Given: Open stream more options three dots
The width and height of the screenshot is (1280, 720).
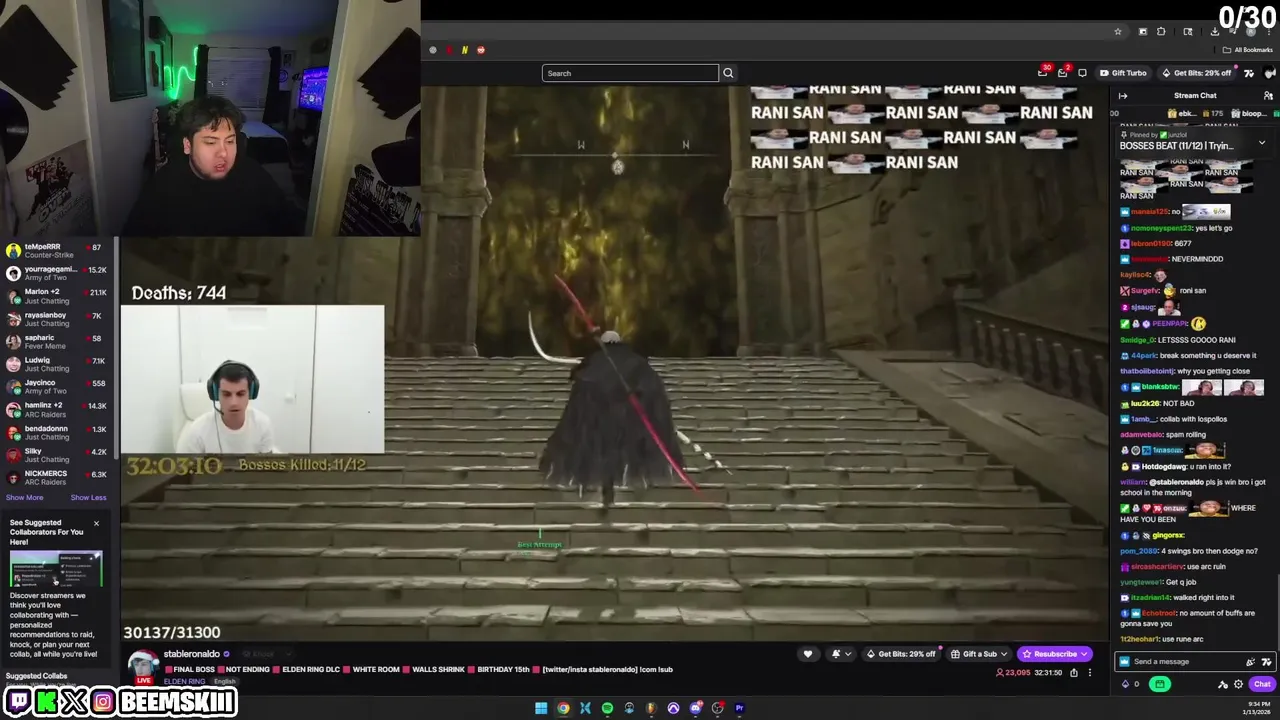Looking at the screenshot, I should click(x=1090, y=673).
